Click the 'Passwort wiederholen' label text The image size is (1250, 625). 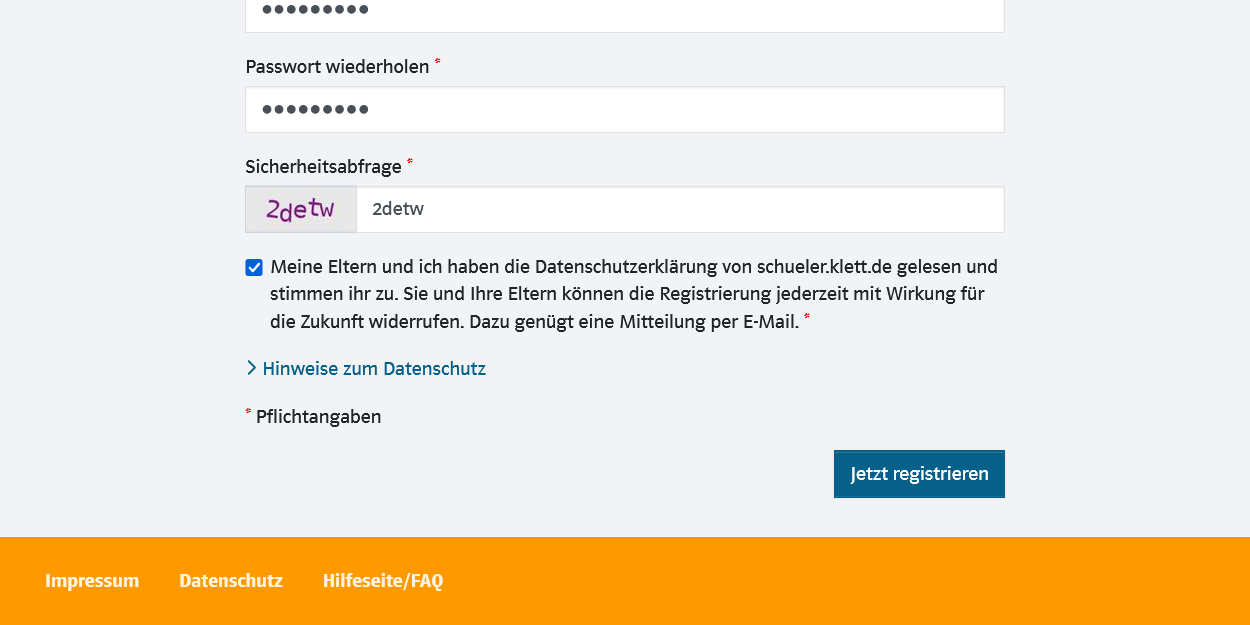(338, 67)
